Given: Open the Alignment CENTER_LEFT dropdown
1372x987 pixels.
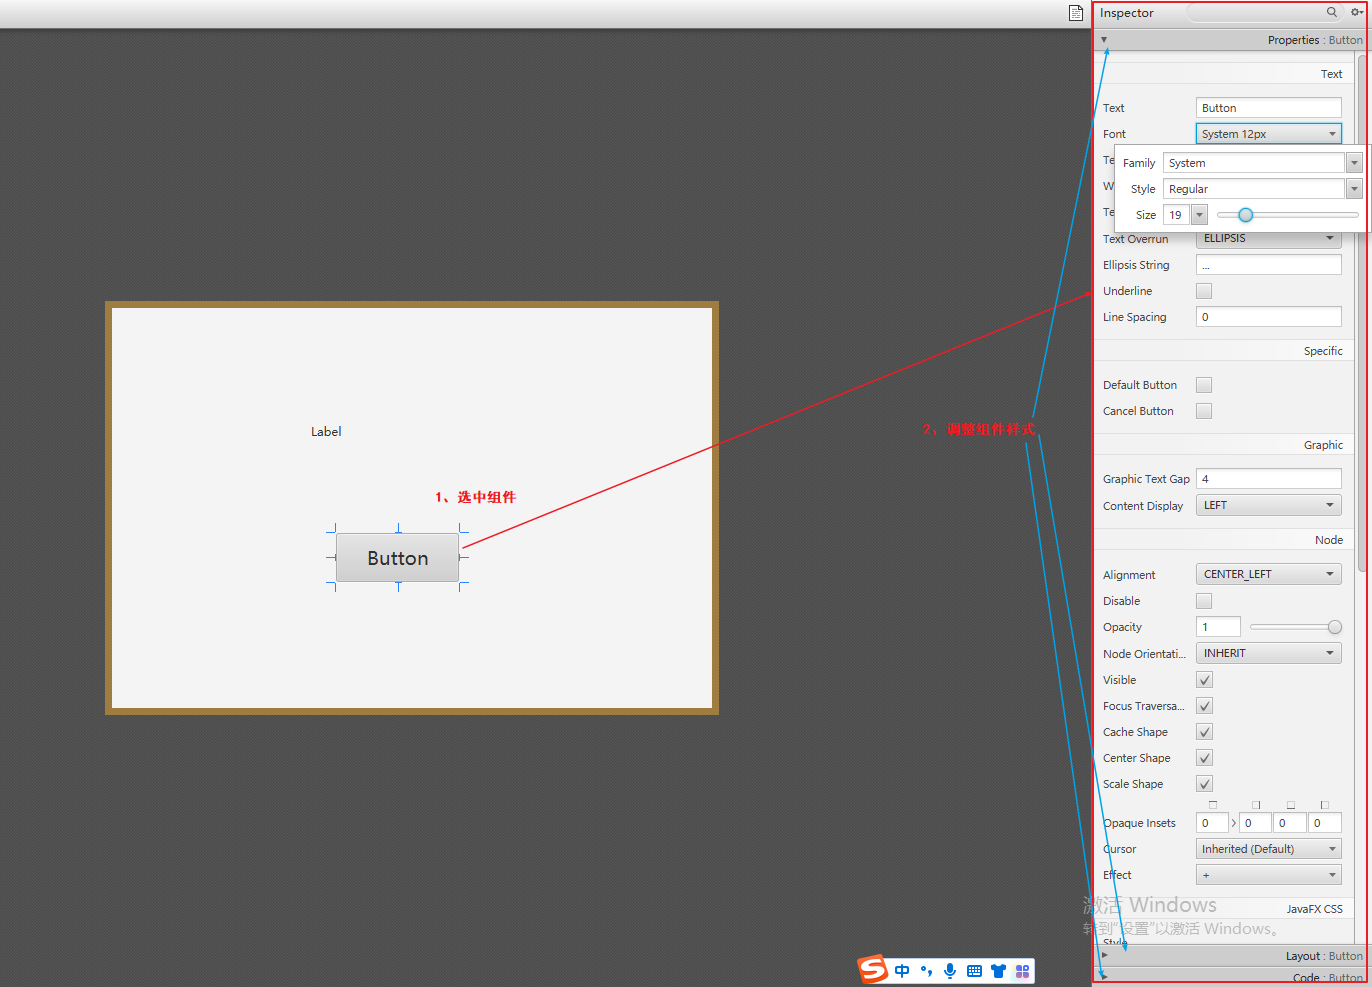Looking at the screenshot, I should pos(1268,573).
